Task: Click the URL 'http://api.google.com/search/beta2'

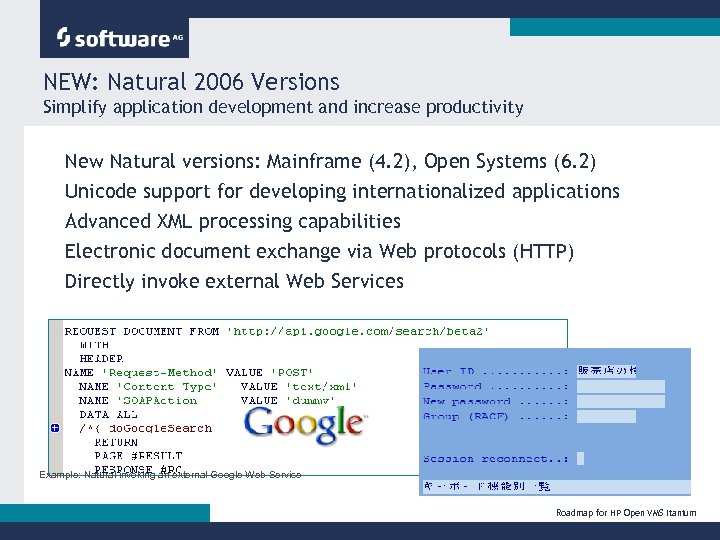Action: [x=358, y=331]
